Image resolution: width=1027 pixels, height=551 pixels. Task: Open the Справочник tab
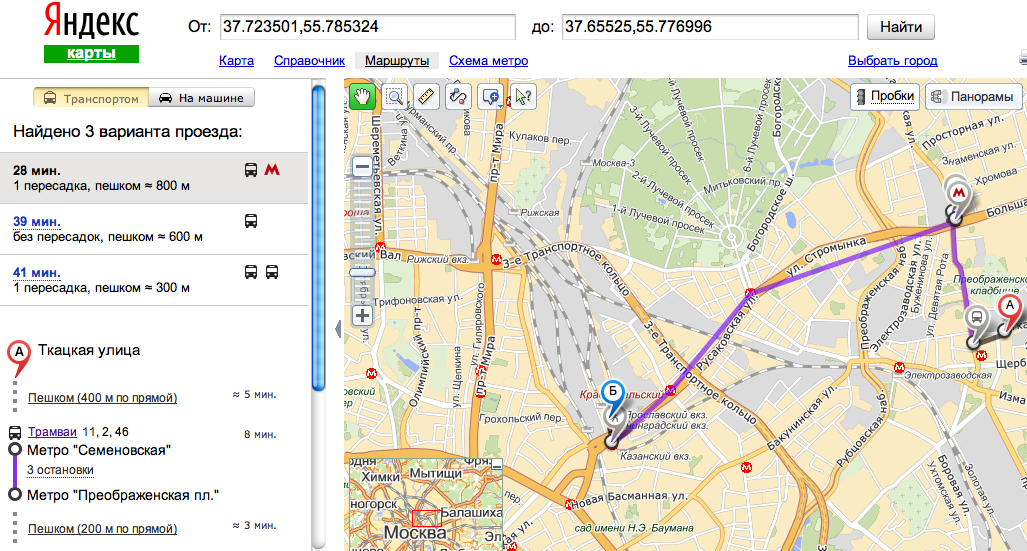point(309,61)
